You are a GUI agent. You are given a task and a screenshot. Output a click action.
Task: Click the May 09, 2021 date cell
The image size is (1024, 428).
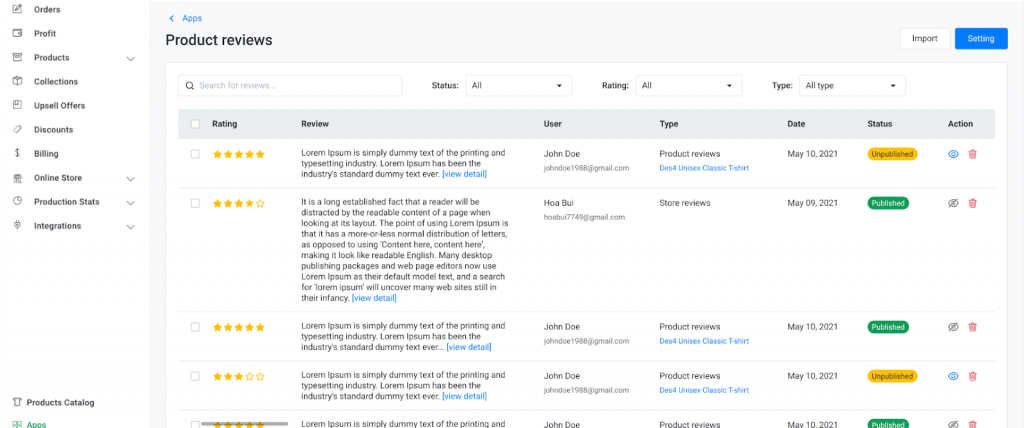point(812,203)
